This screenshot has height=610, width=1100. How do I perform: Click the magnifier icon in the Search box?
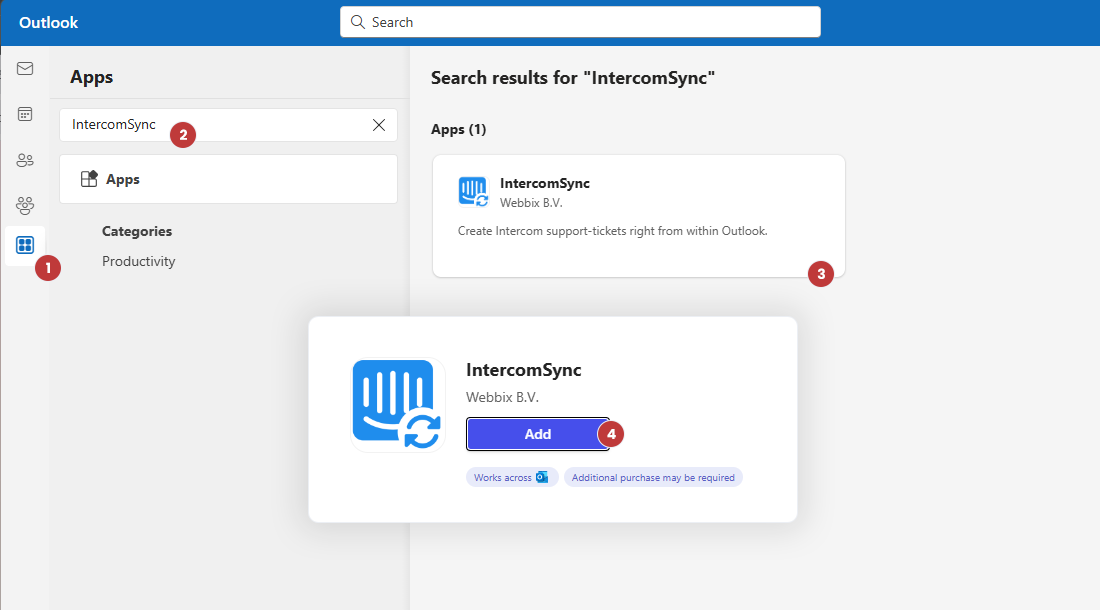[x=358, y=22]
